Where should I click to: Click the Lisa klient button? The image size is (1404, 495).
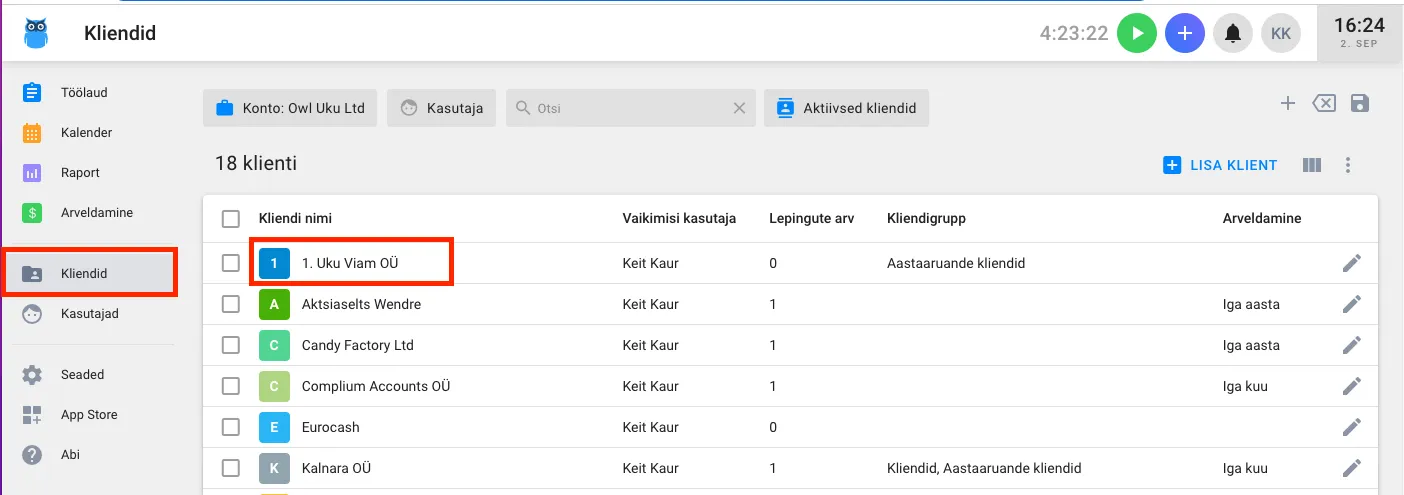[1220, 165]
